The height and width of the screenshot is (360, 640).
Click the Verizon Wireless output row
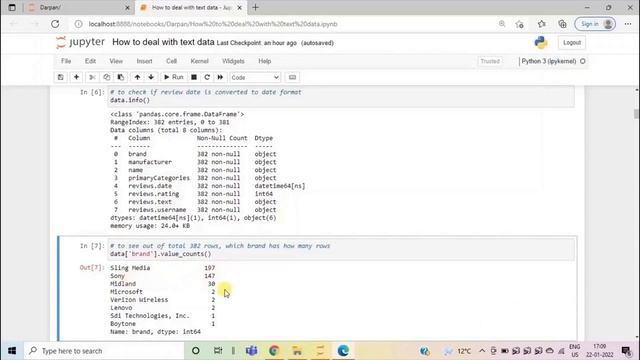coord(162,300)
